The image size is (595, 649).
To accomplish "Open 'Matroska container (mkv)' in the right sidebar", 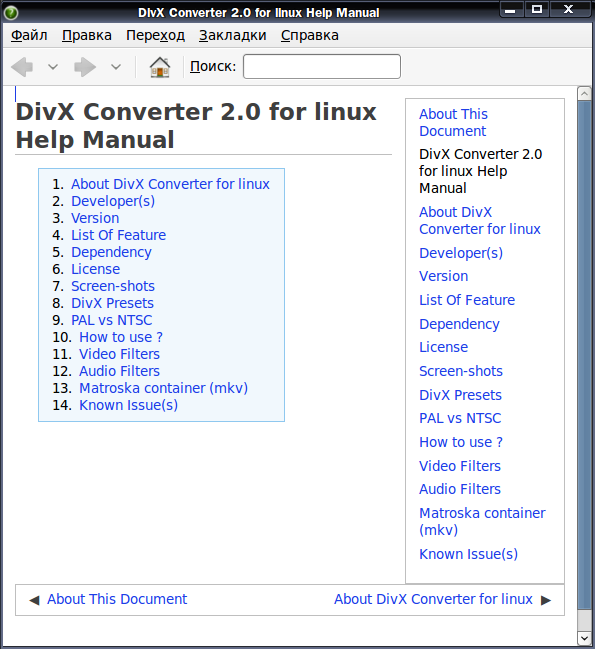I will tap(482, 522).
